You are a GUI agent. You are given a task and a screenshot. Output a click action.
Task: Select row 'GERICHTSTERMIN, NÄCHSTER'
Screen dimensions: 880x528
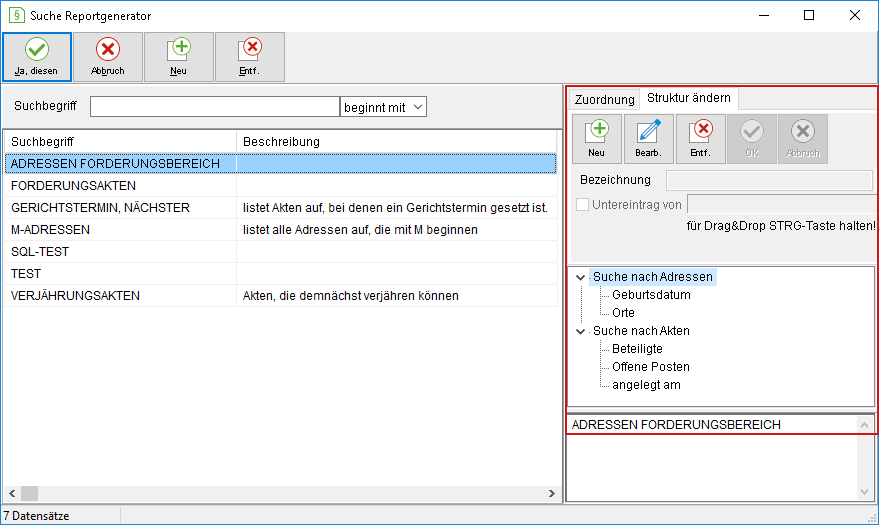coord(281,208)
